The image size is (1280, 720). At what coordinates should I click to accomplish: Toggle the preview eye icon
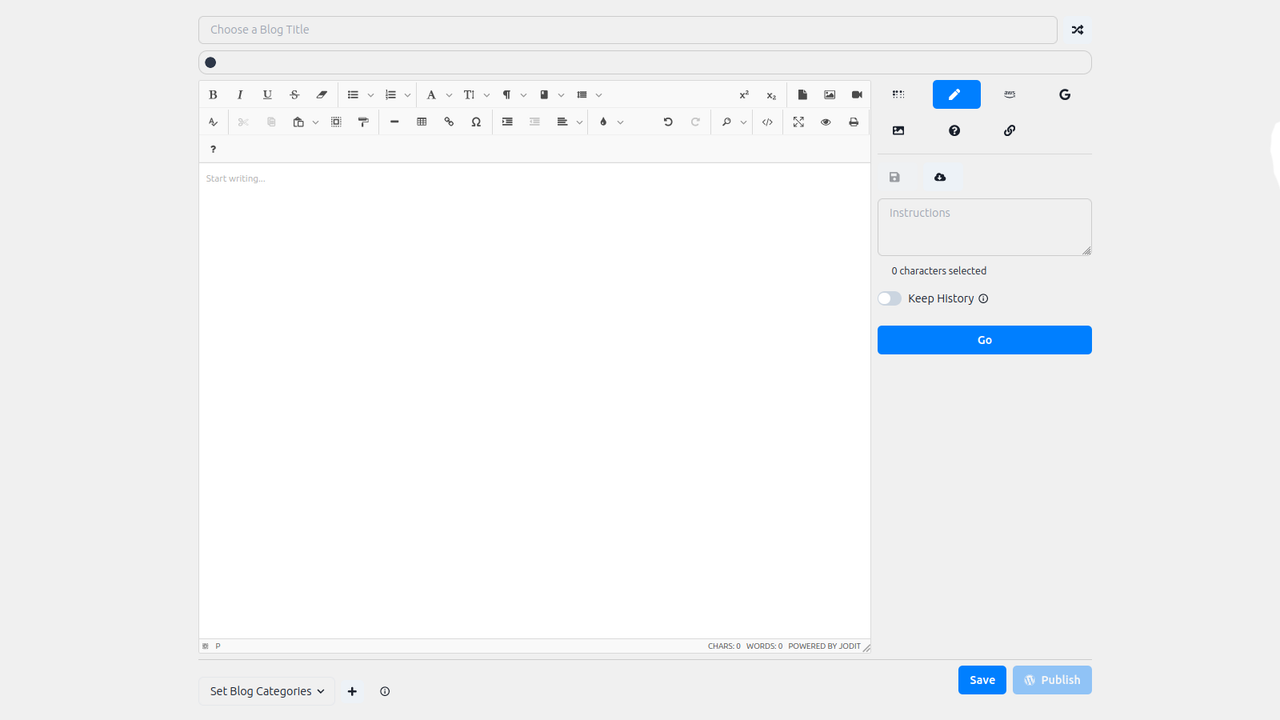(x=825, y=121)
